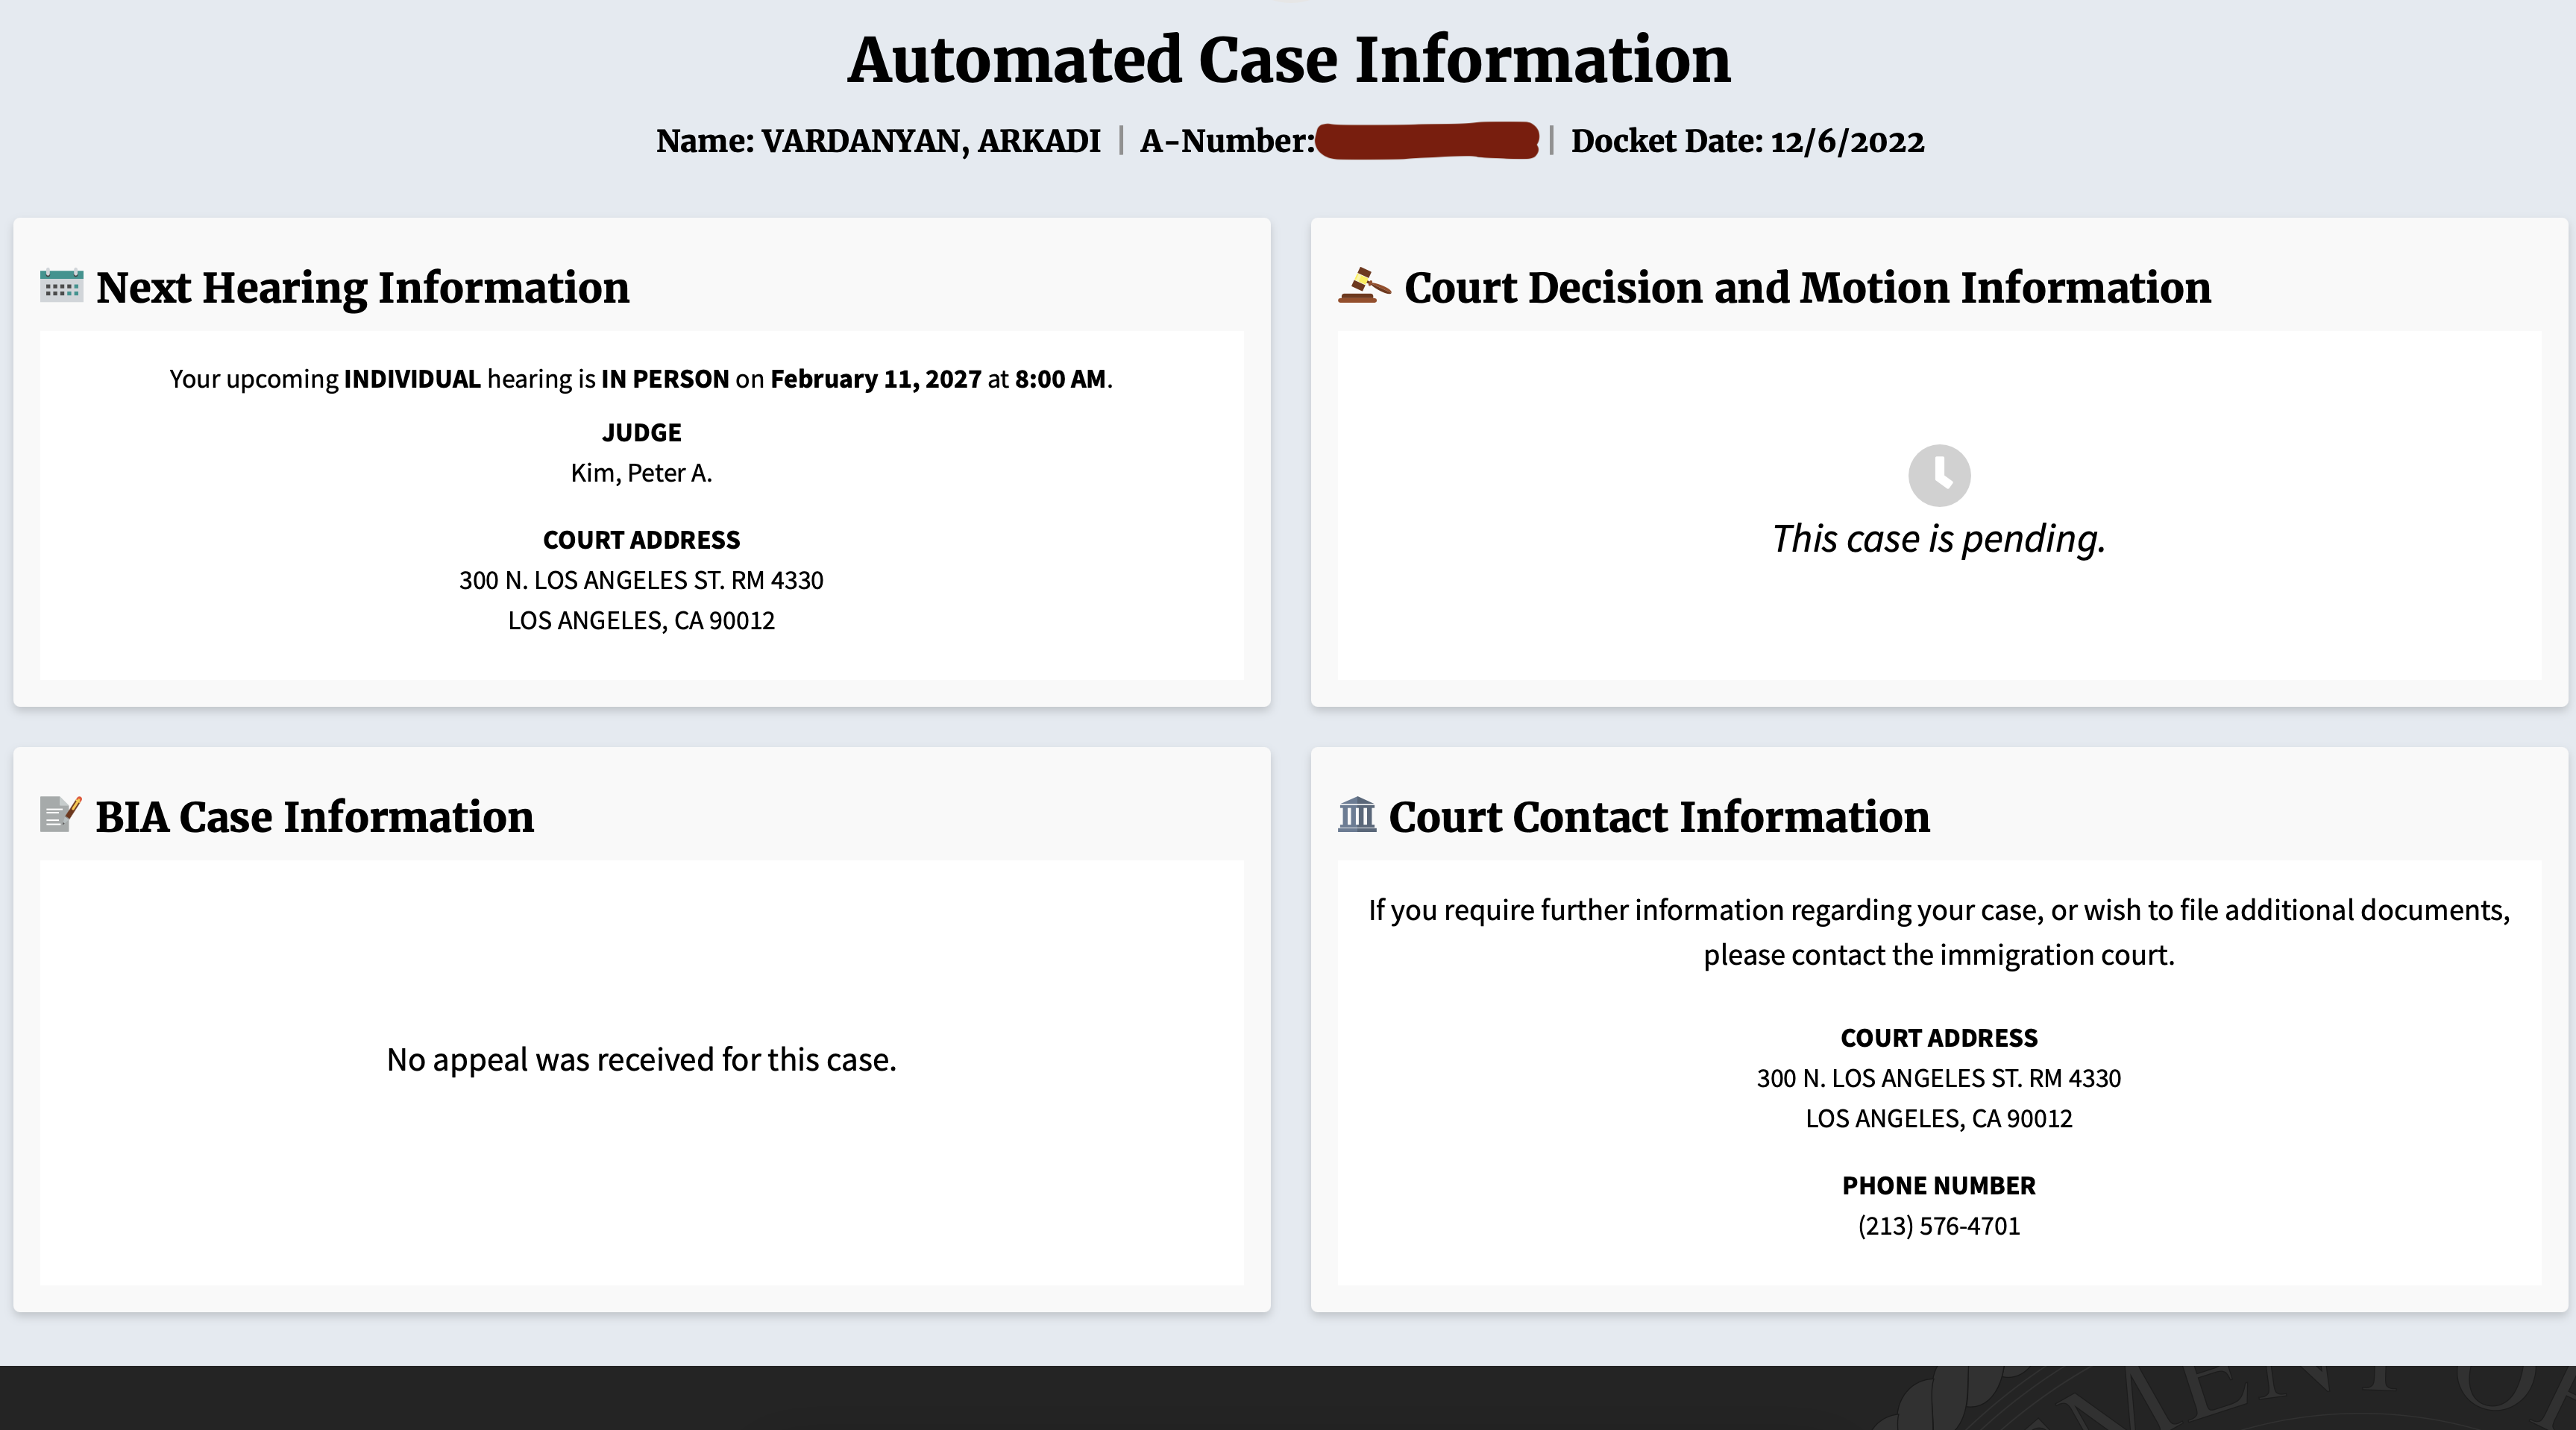This screenshot has width=2576, height=1430.
Task: Click the notepad pencil icon beside BIA Case Information
Action: (60, 814)
